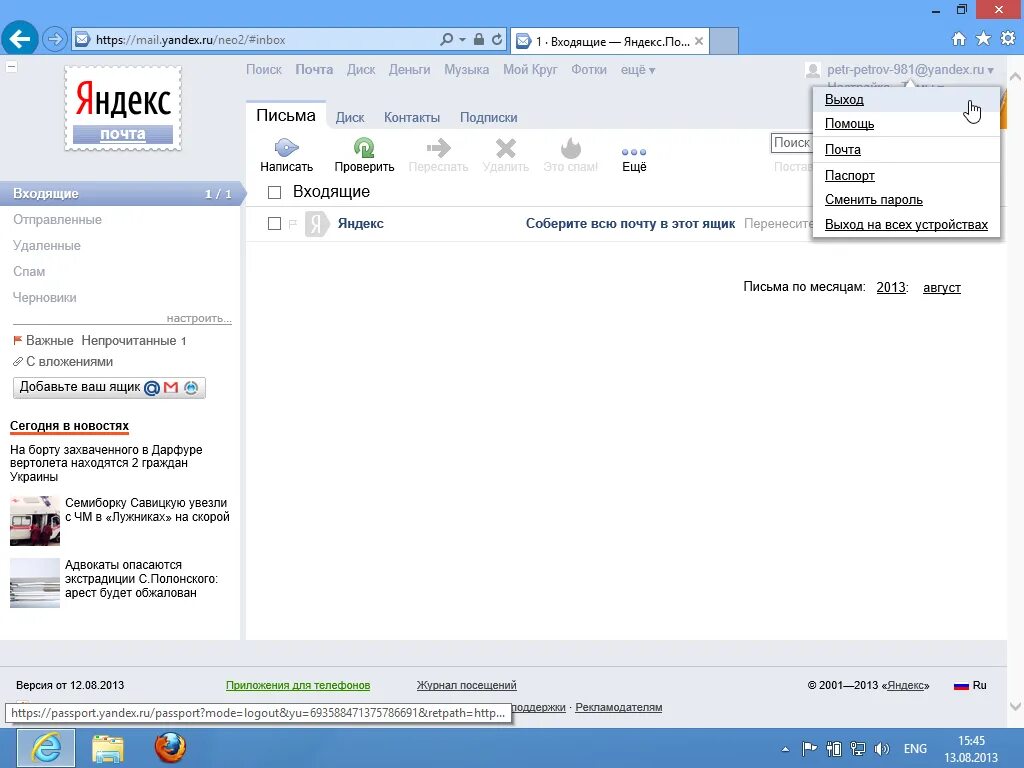Click the address bar search magnifier icon

(447, 39)
